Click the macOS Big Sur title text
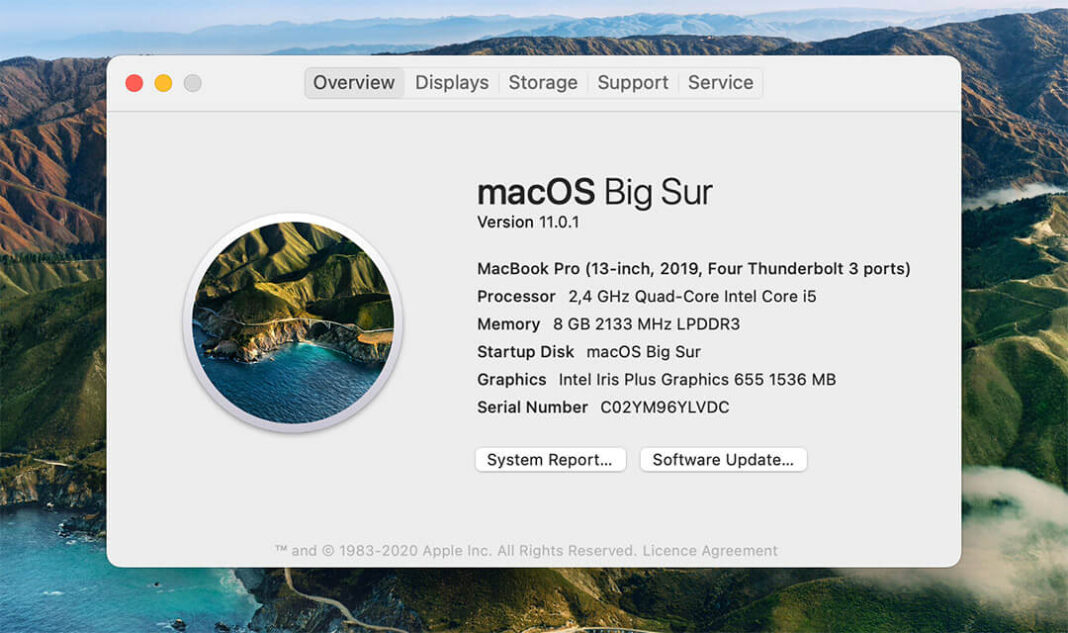Viewport: 1068px width, 633px height. [596, 191]
